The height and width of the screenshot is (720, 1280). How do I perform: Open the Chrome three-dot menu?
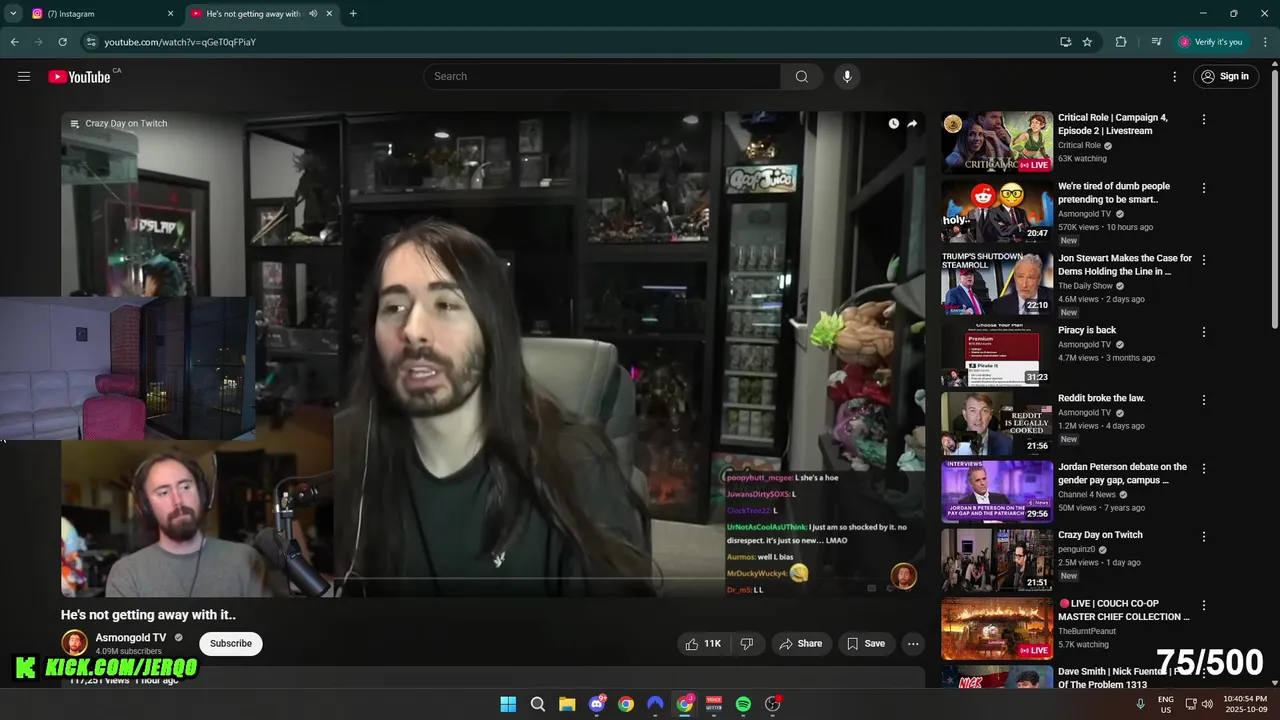(x=1263, y=42)
